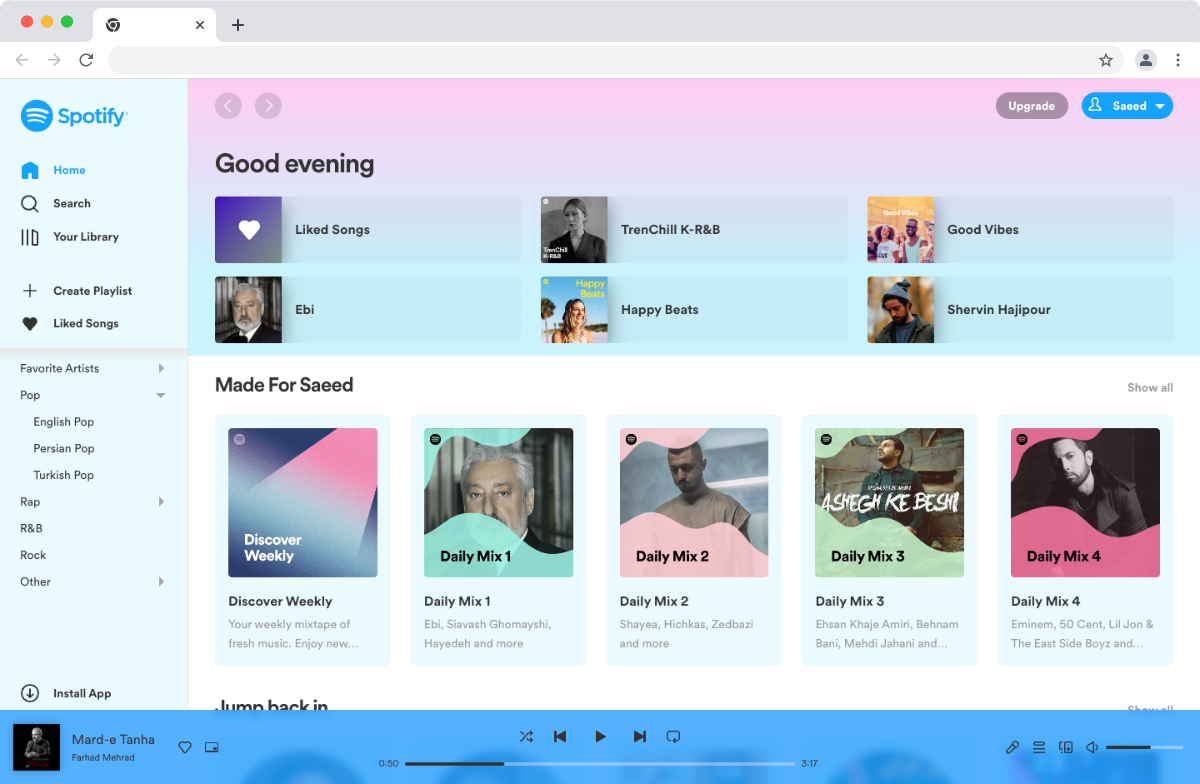Click the browser reload button
The width and height of the screenshot is (1200, 784).
86,60
